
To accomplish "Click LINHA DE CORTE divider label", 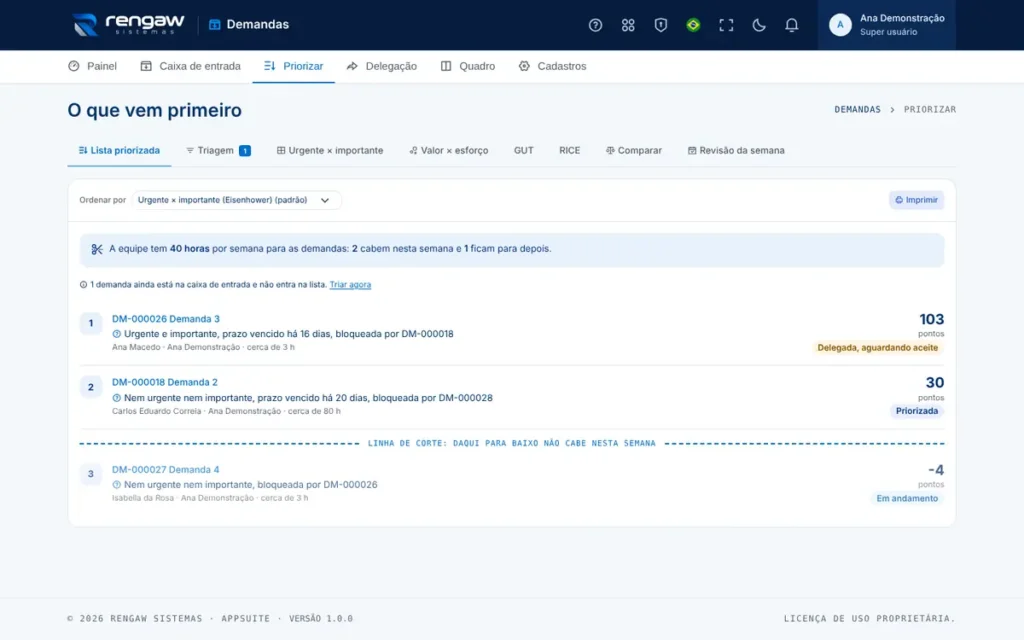I will [x=511, y=443].
